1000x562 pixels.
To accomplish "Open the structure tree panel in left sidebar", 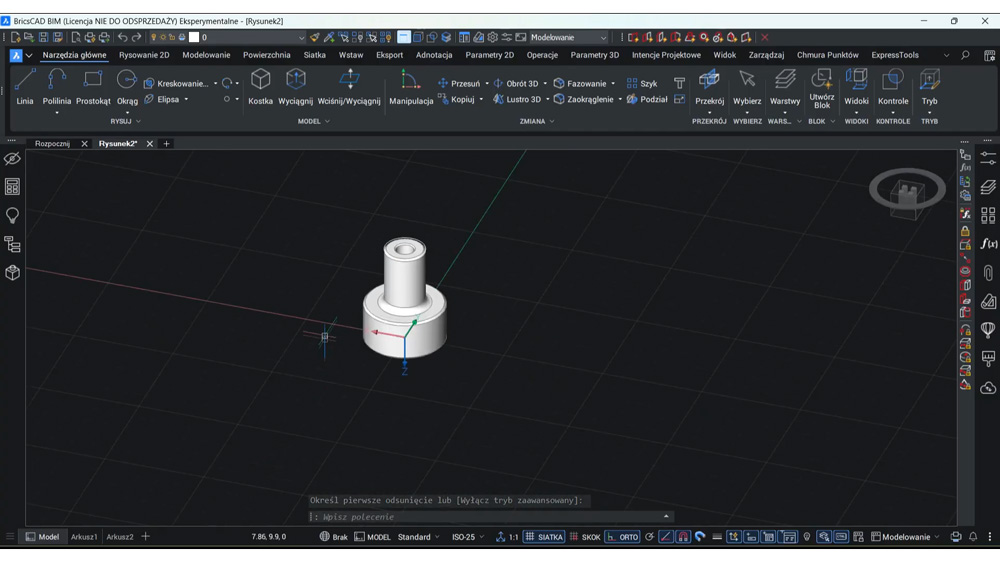I will tap(12, 244).
